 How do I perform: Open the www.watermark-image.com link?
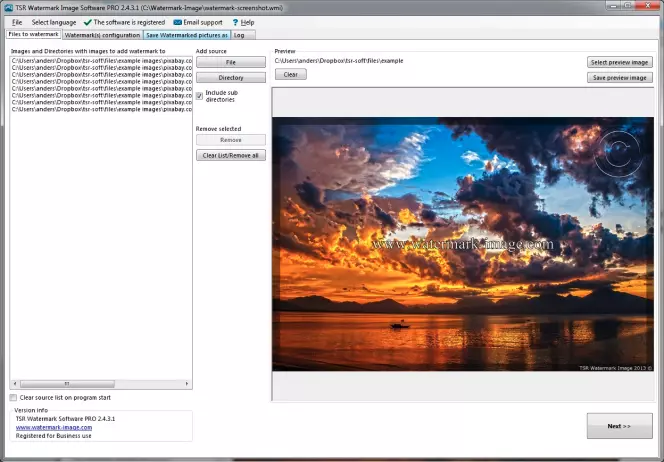[54, 427]
